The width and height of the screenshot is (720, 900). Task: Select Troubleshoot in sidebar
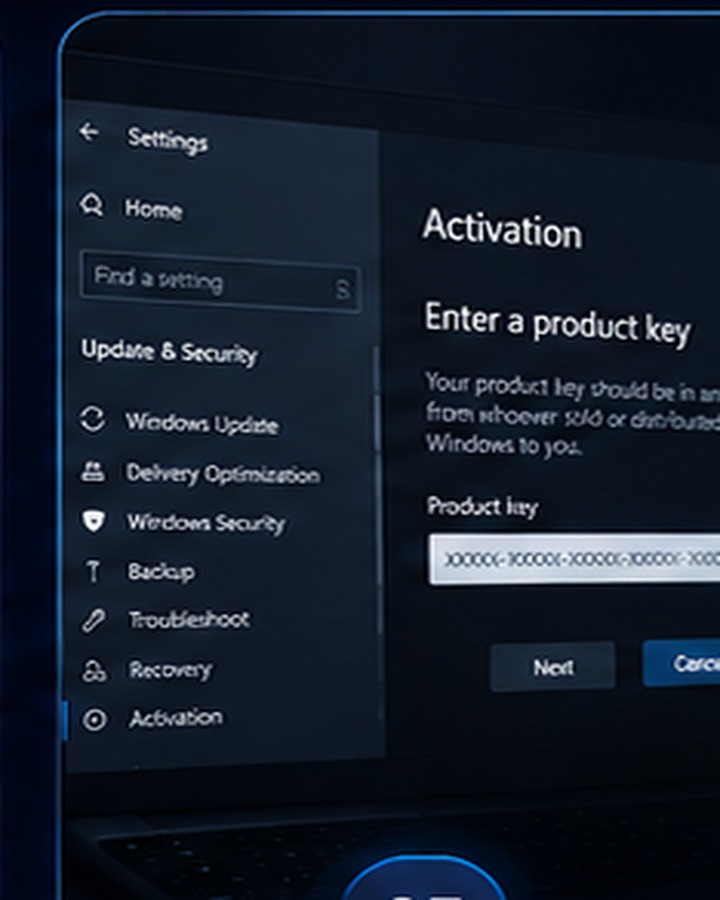[189, 619]
